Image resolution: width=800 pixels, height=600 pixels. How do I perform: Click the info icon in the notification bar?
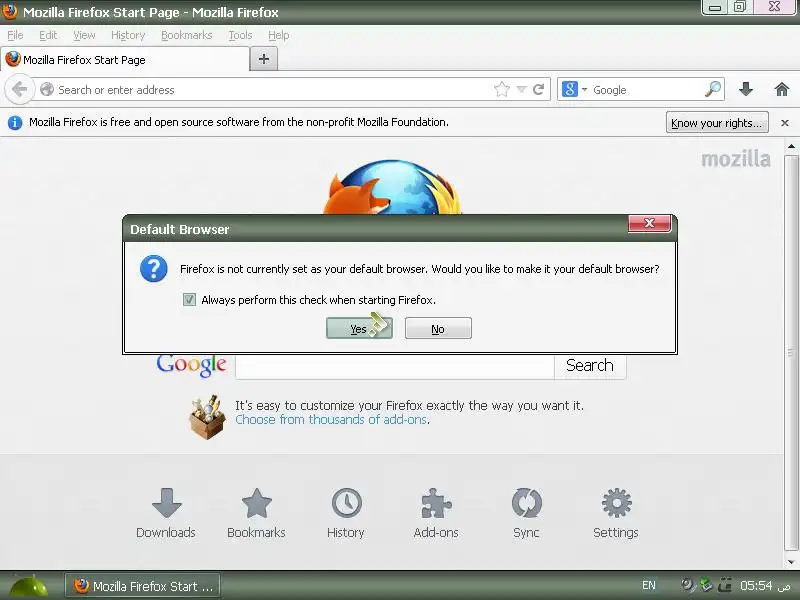coord(15,123)
